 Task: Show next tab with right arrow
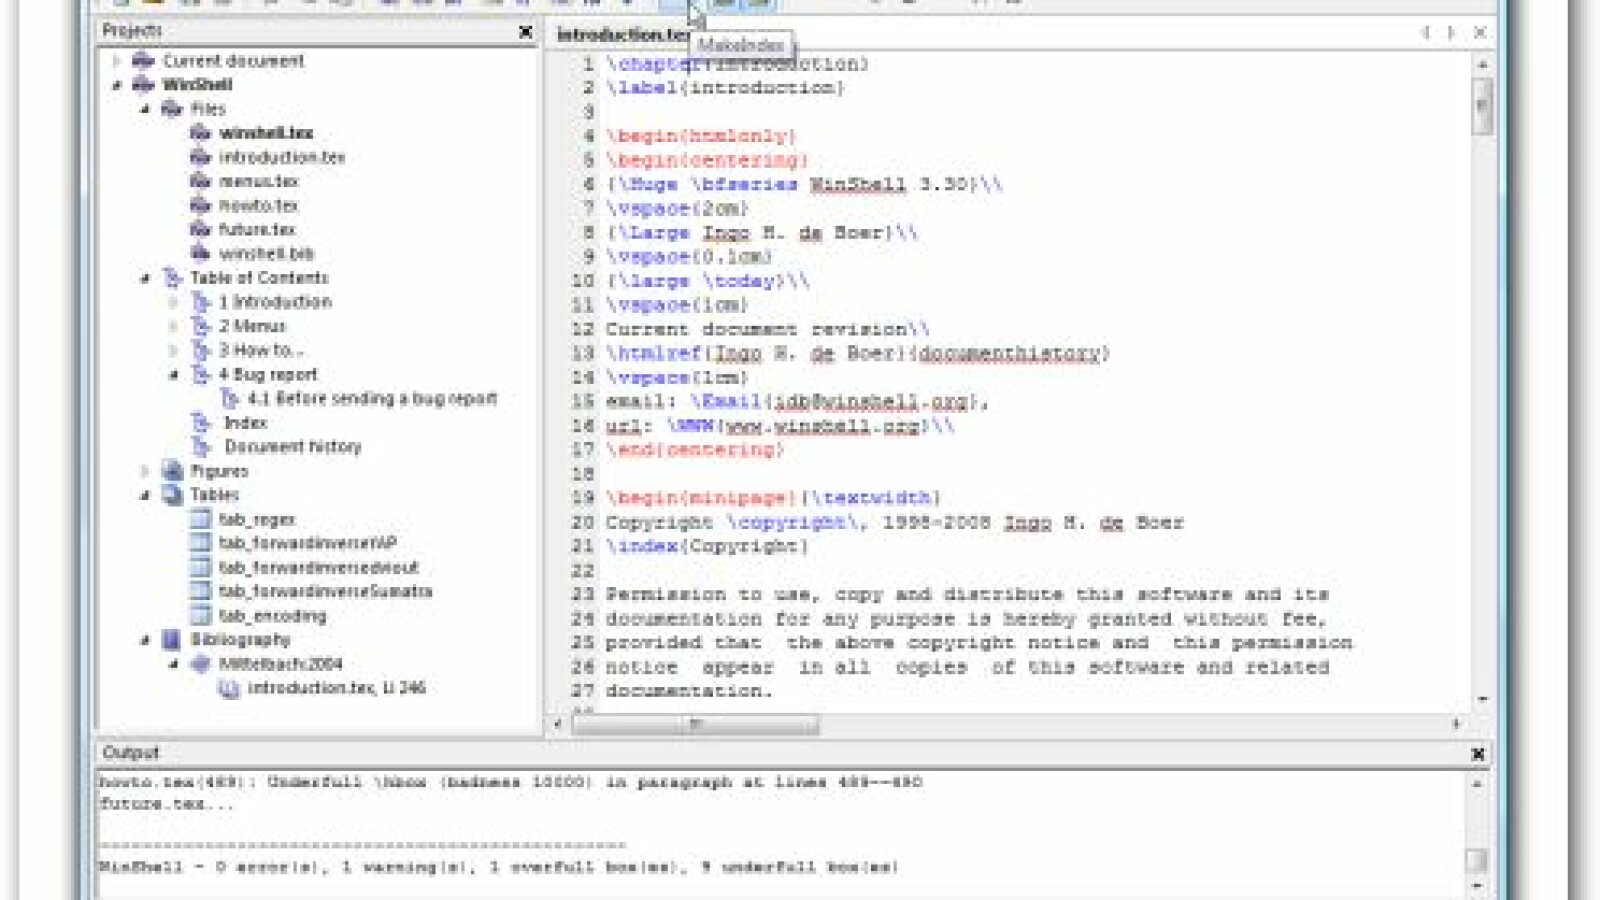pos(1451,33)
